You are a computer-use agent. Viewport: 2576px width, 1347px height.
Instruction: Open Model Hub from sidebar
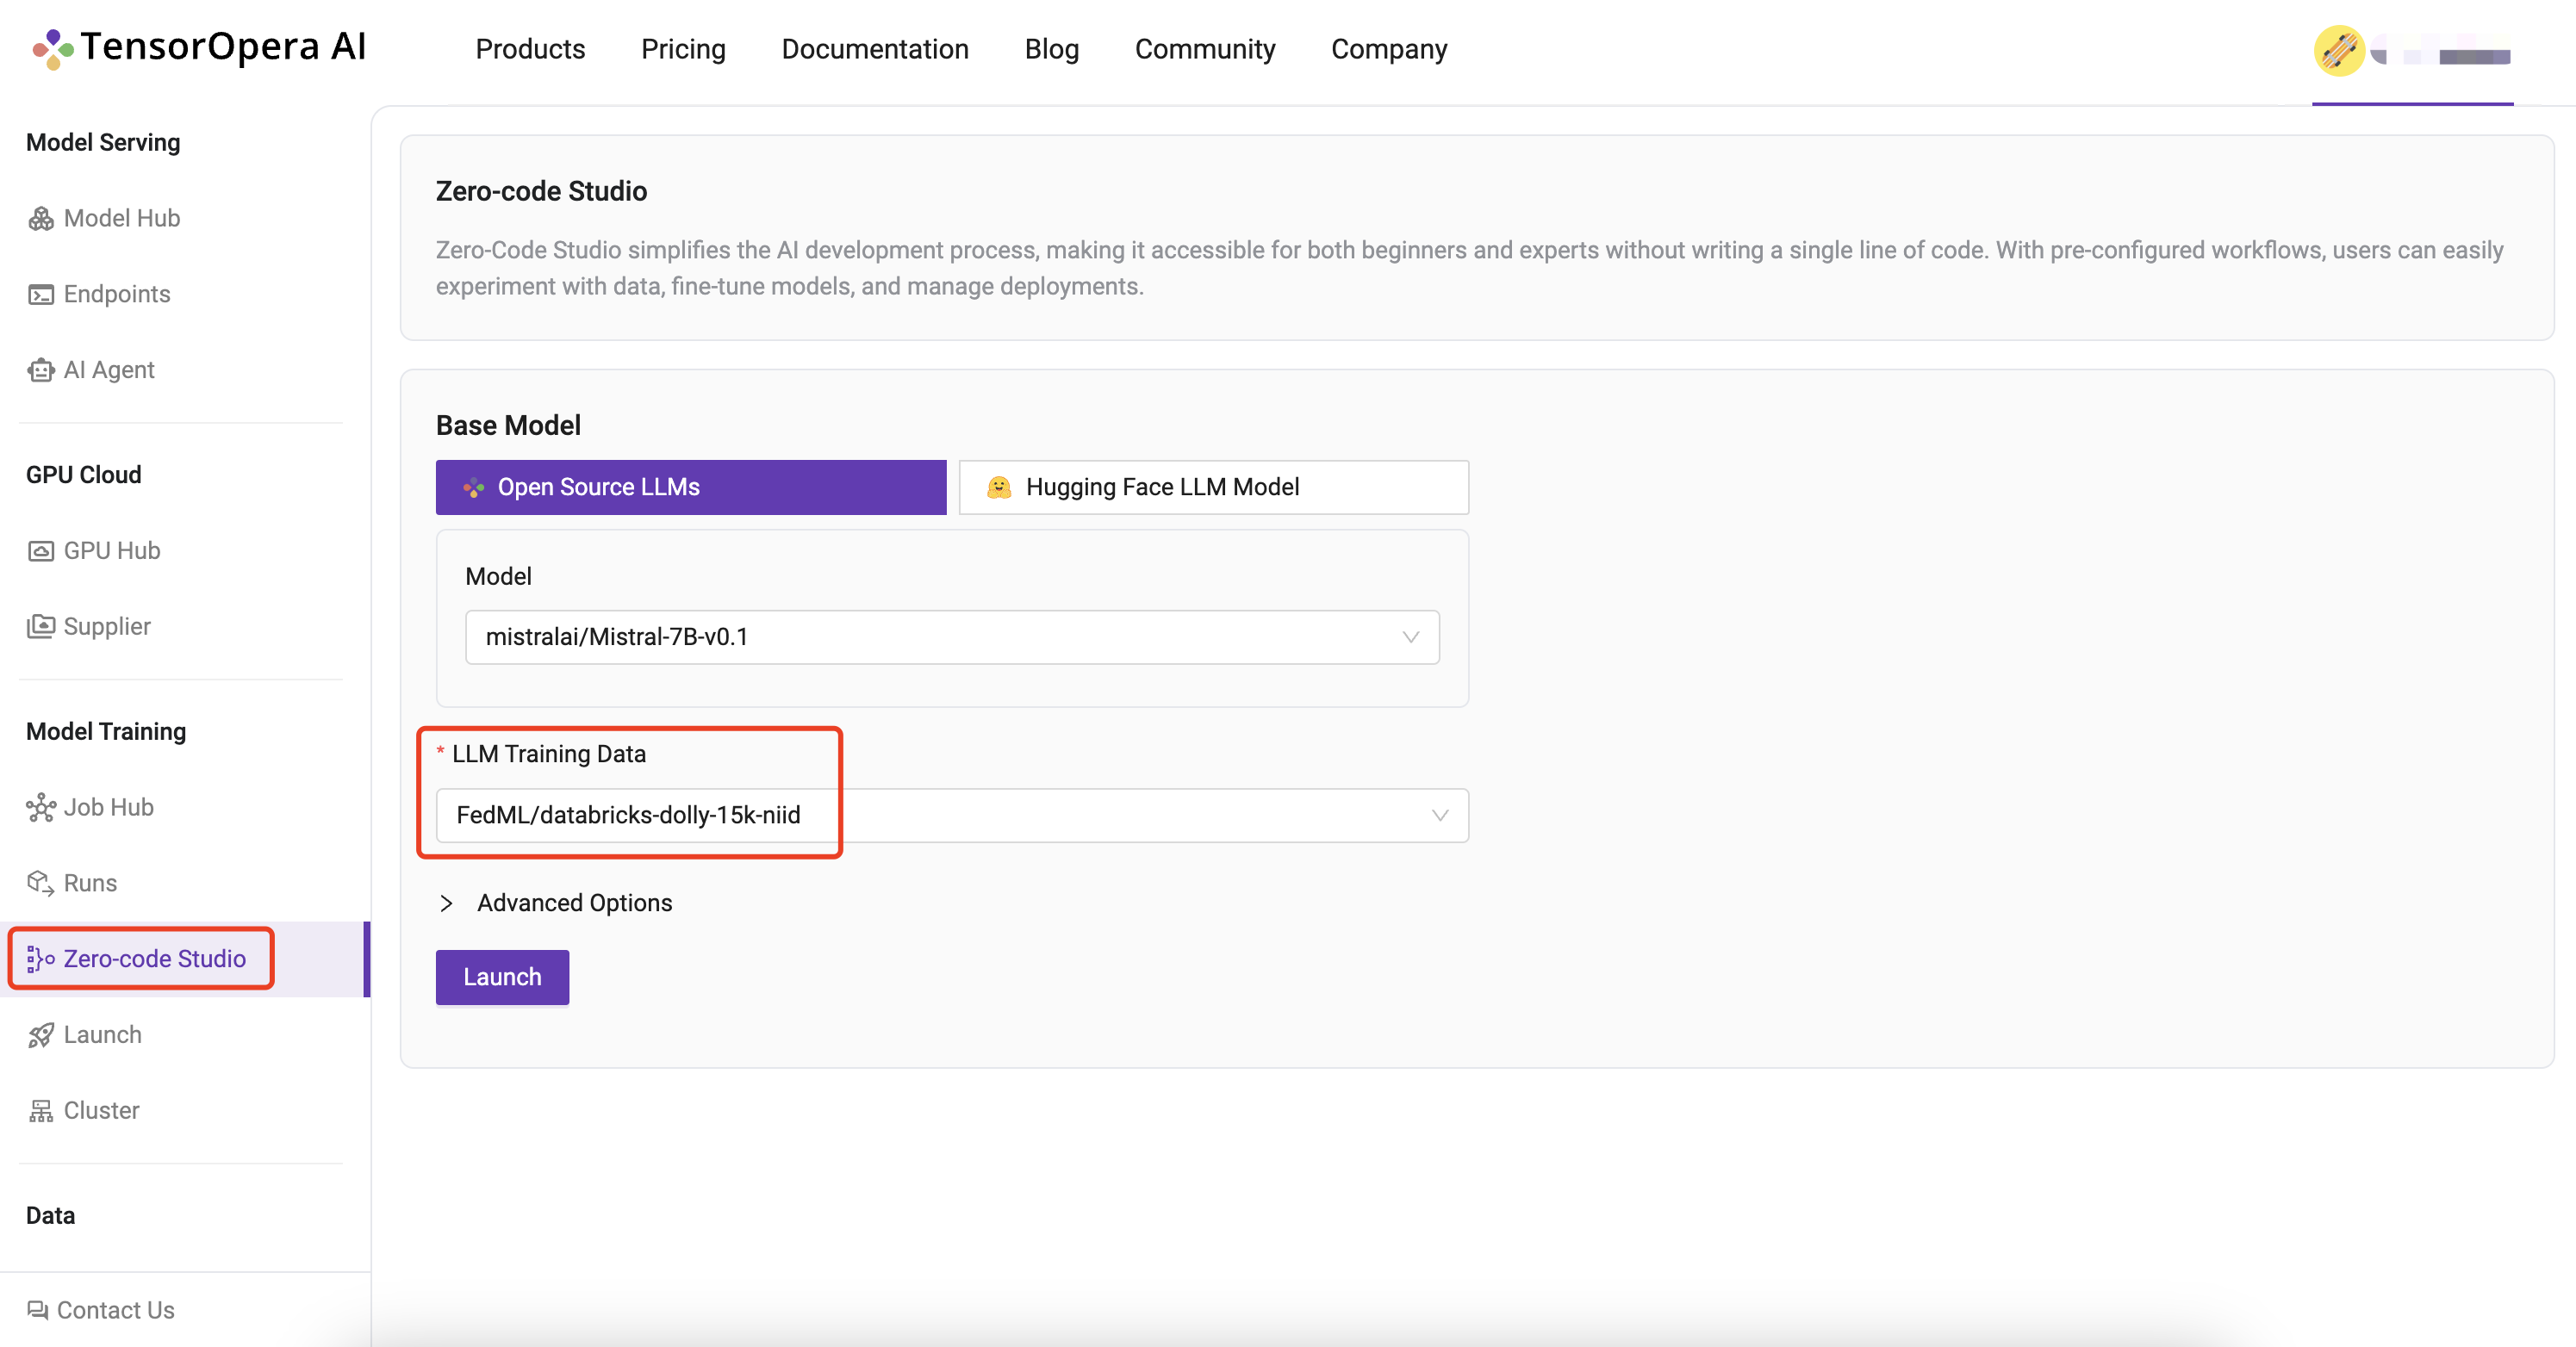[122, 218]
